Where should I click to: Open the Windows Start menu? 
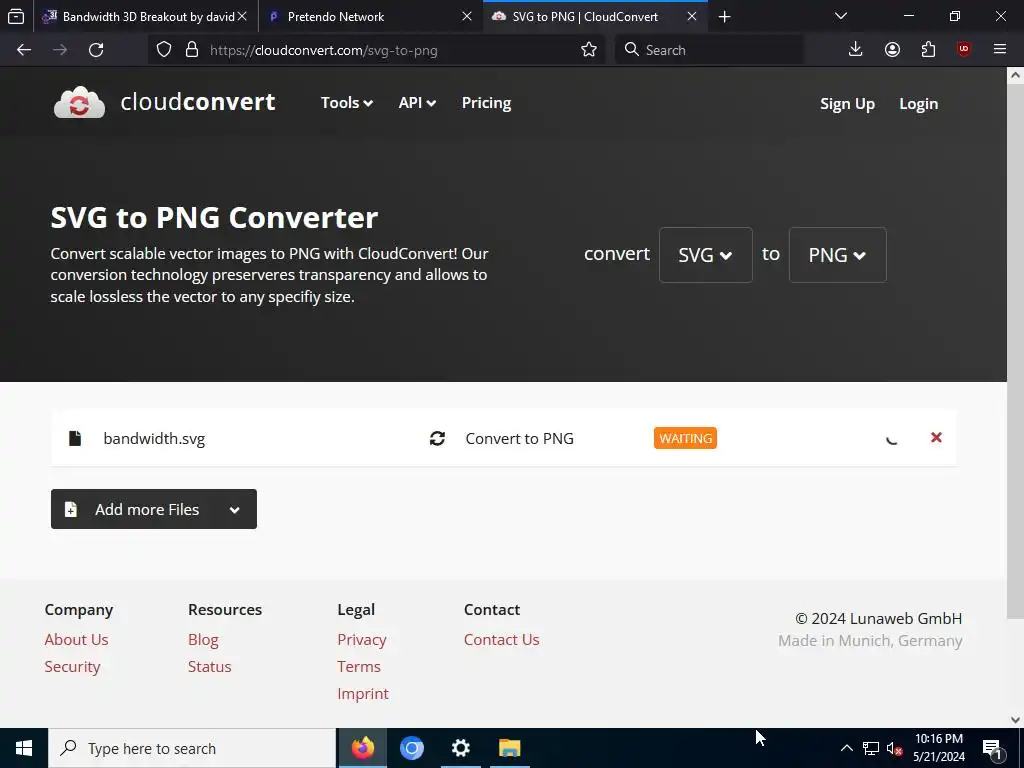click(24, 748)
